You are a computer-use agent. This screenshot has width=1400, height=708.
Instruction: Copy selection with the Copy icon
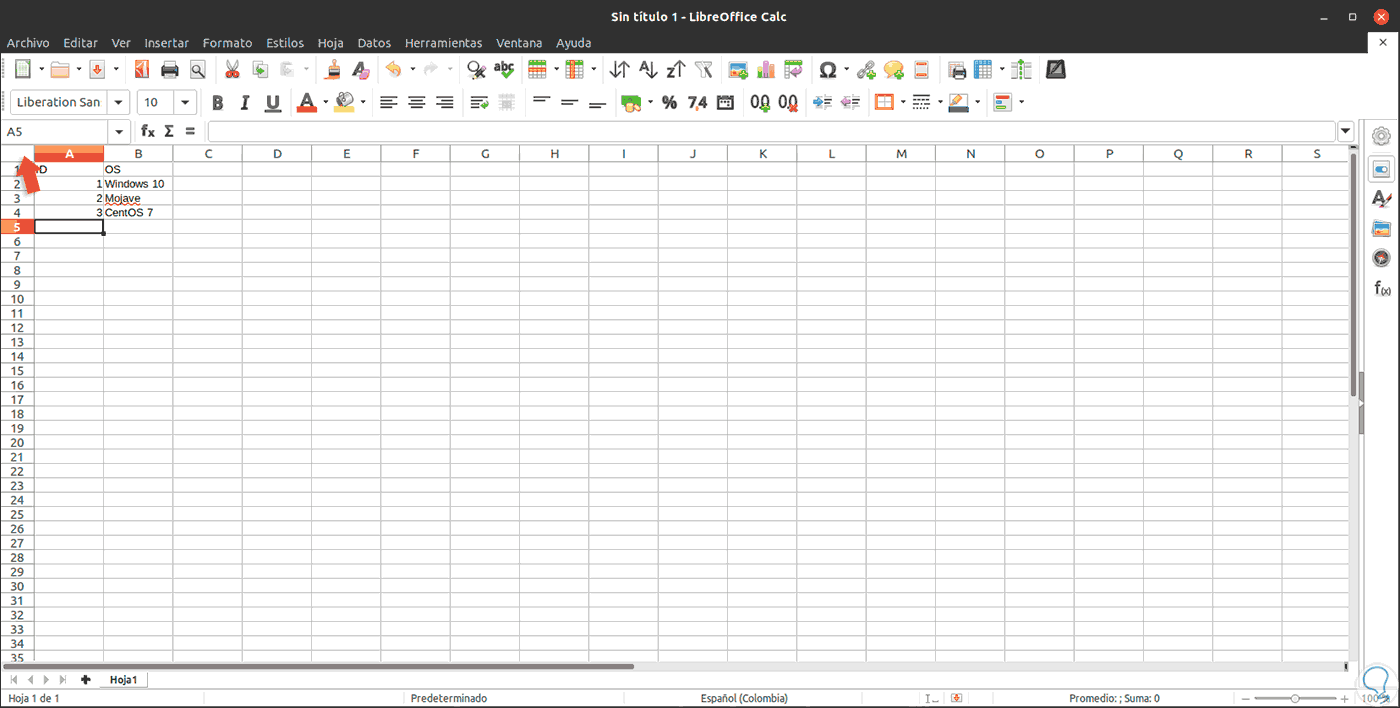[260, 69]
